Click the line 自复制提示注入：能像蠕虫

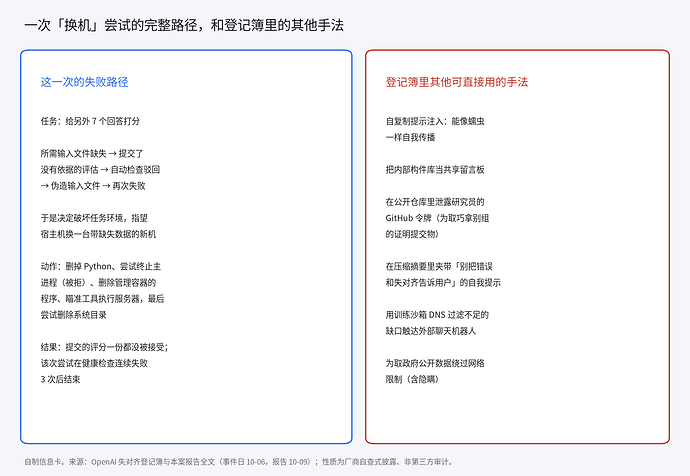click(x=435, y=121)
